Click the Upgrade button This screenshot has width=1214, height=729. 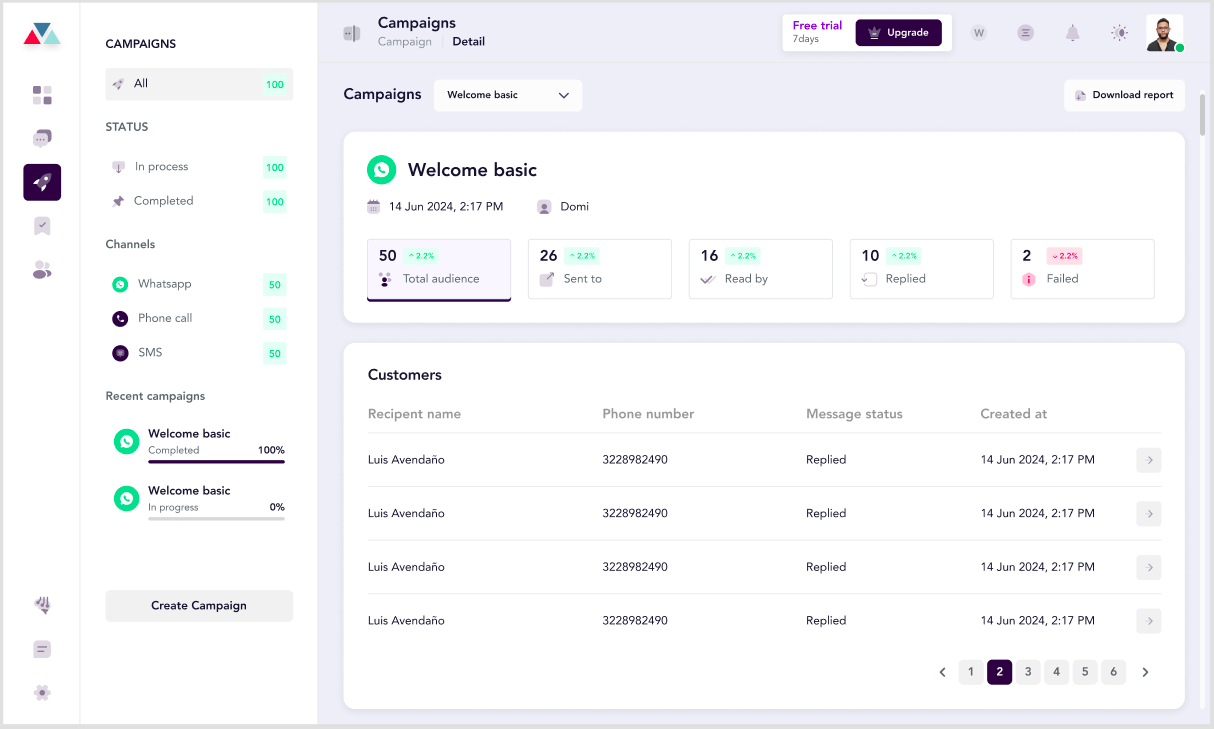pyautogui.click(x=899, y=33)
